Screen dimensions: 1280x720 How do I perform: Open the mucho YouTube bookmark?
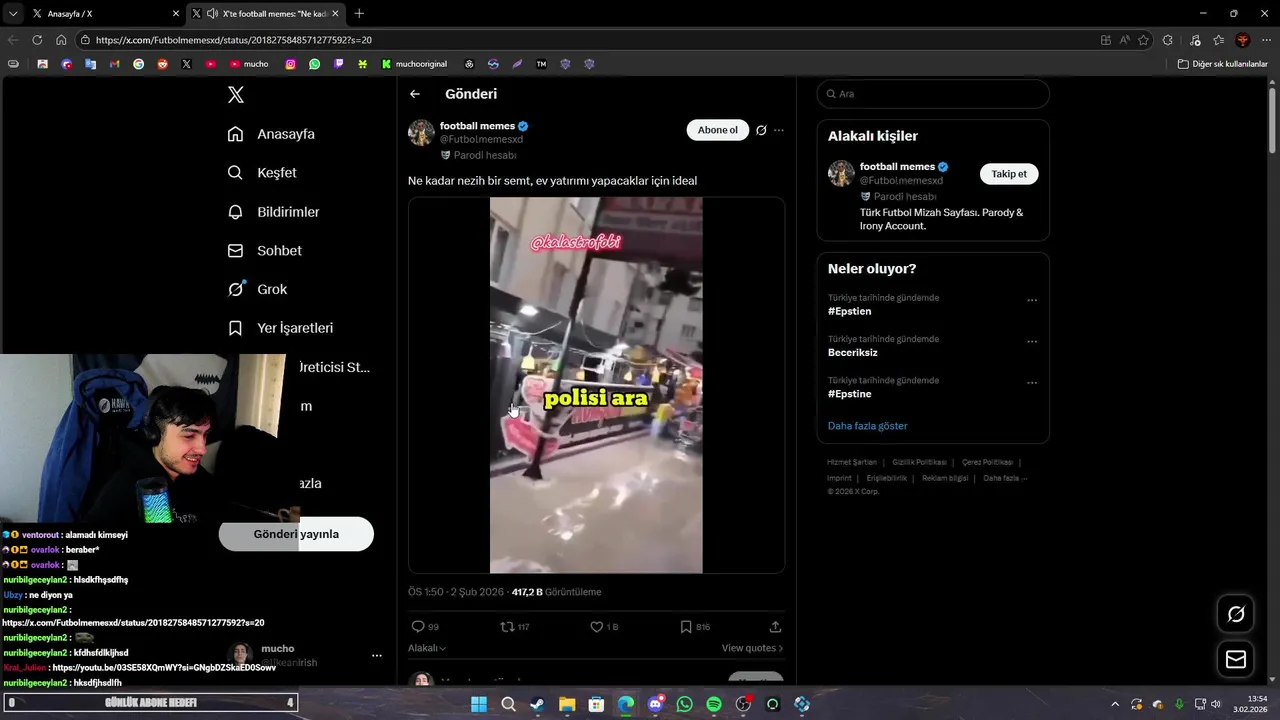[x=249, y=64]
